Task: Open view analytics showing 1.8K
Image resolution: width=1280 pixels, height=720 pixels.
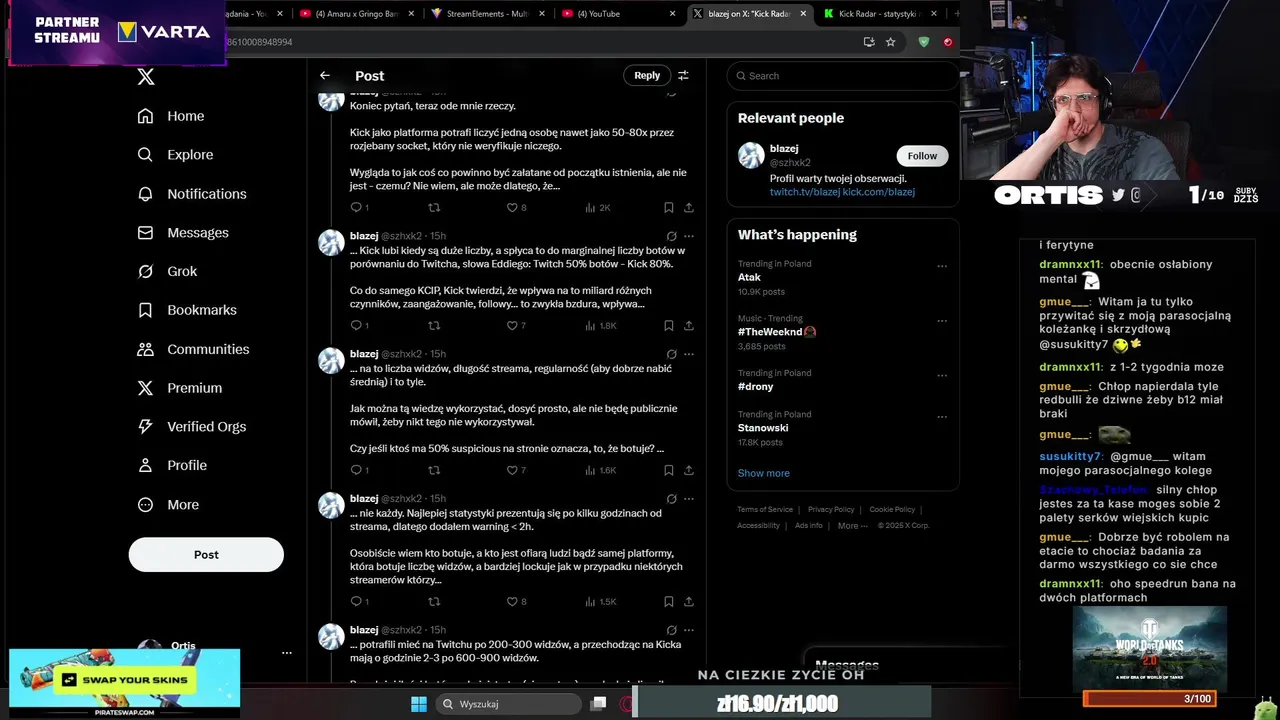Action: point(600,326)
